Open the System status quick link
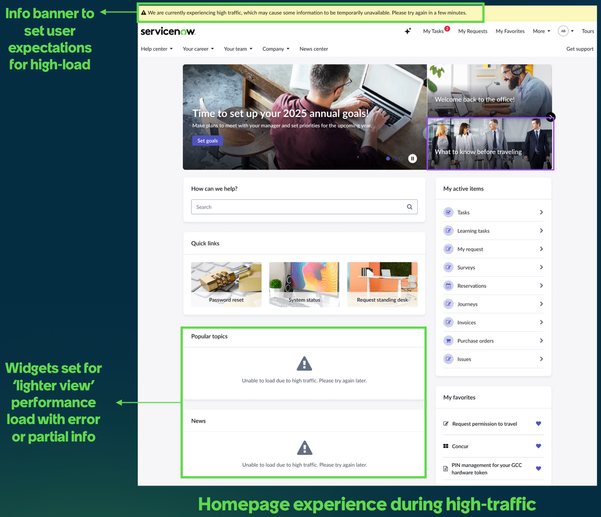The image size is (601, 517). 304,284
